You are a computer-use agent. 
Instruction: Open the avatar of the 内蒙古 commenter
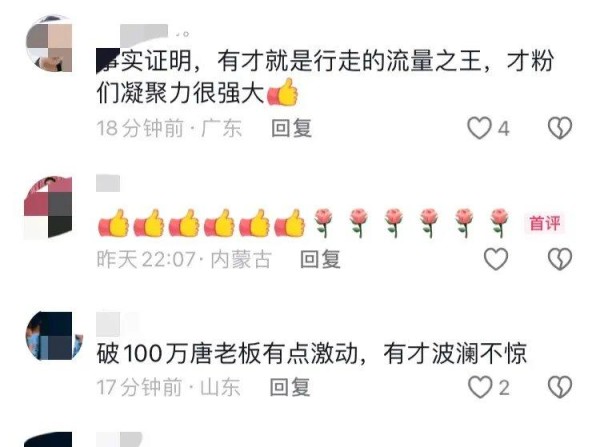(48, 207)
